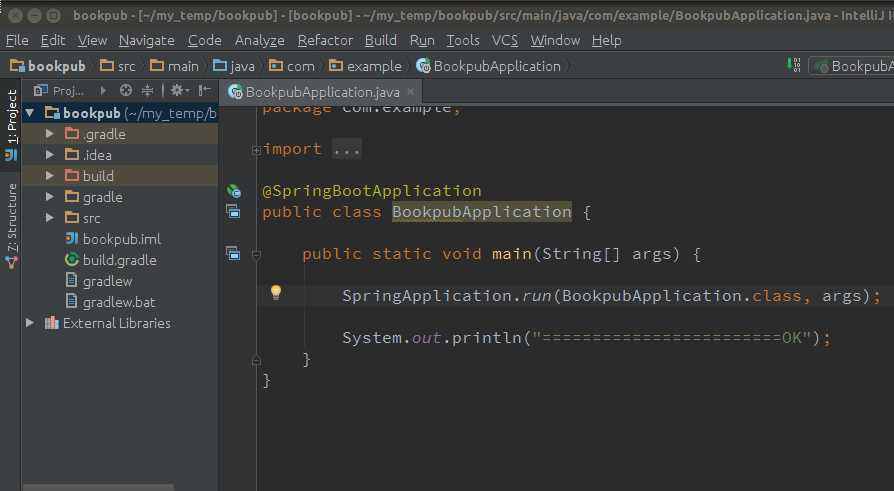This screenshot has height=491, width=894.
Task: Select the src folder in Project tree
Action: [120, 218]
